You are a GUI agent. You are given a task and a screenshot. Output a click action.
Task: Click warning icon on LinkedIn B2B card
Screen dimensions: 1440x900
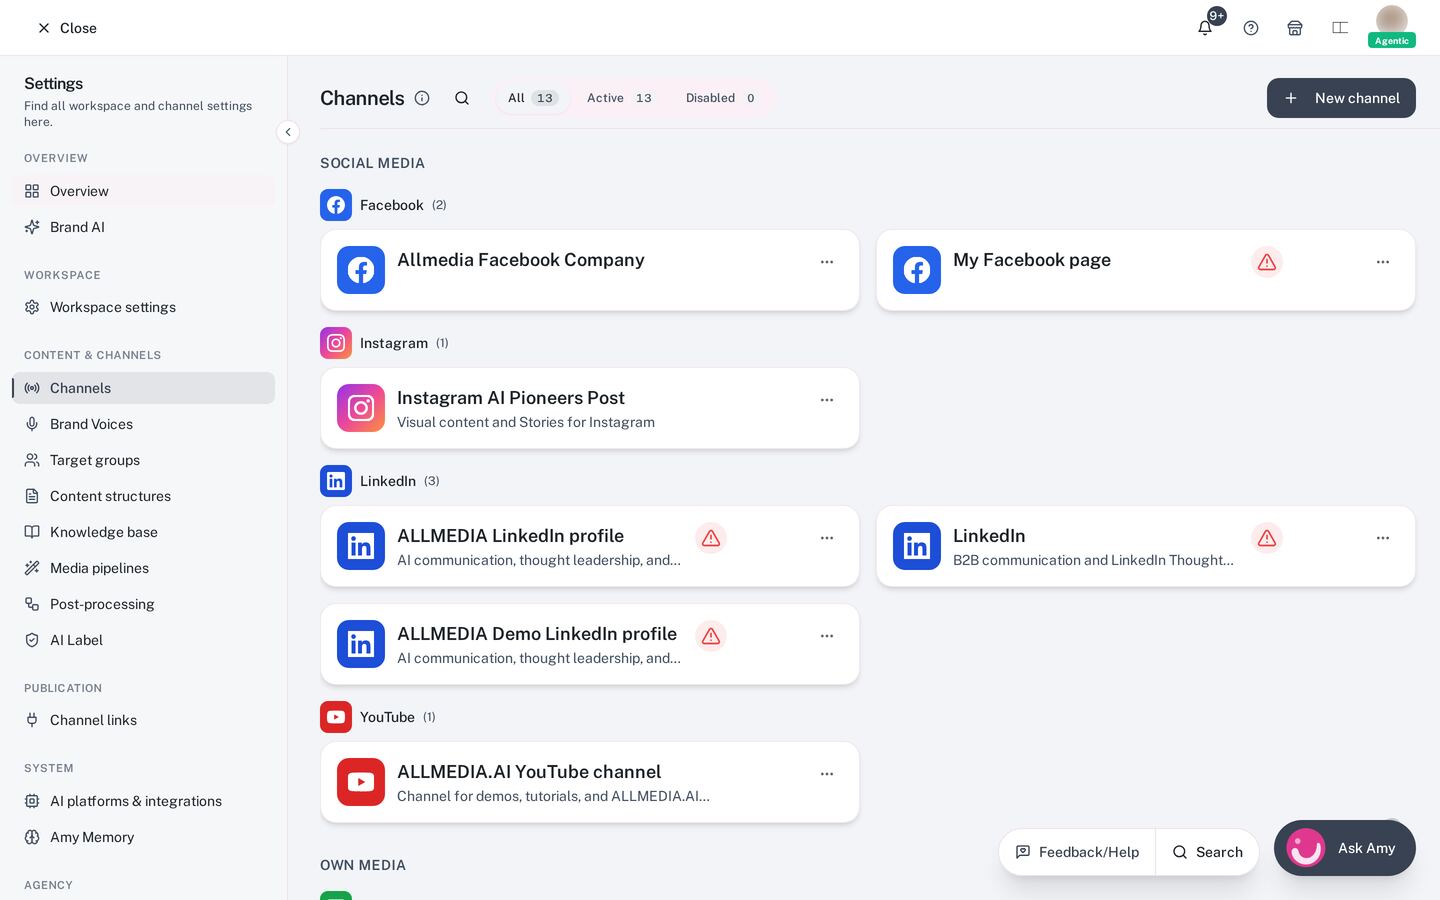point(1267,538)
